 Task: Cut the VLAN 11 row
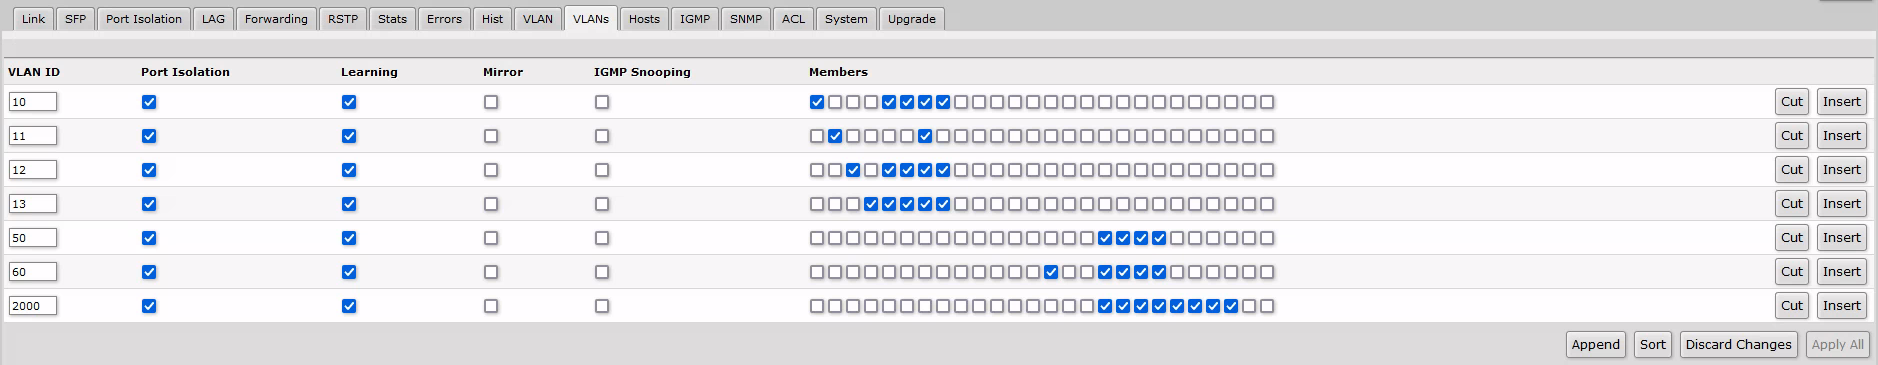click(1792, 136)
